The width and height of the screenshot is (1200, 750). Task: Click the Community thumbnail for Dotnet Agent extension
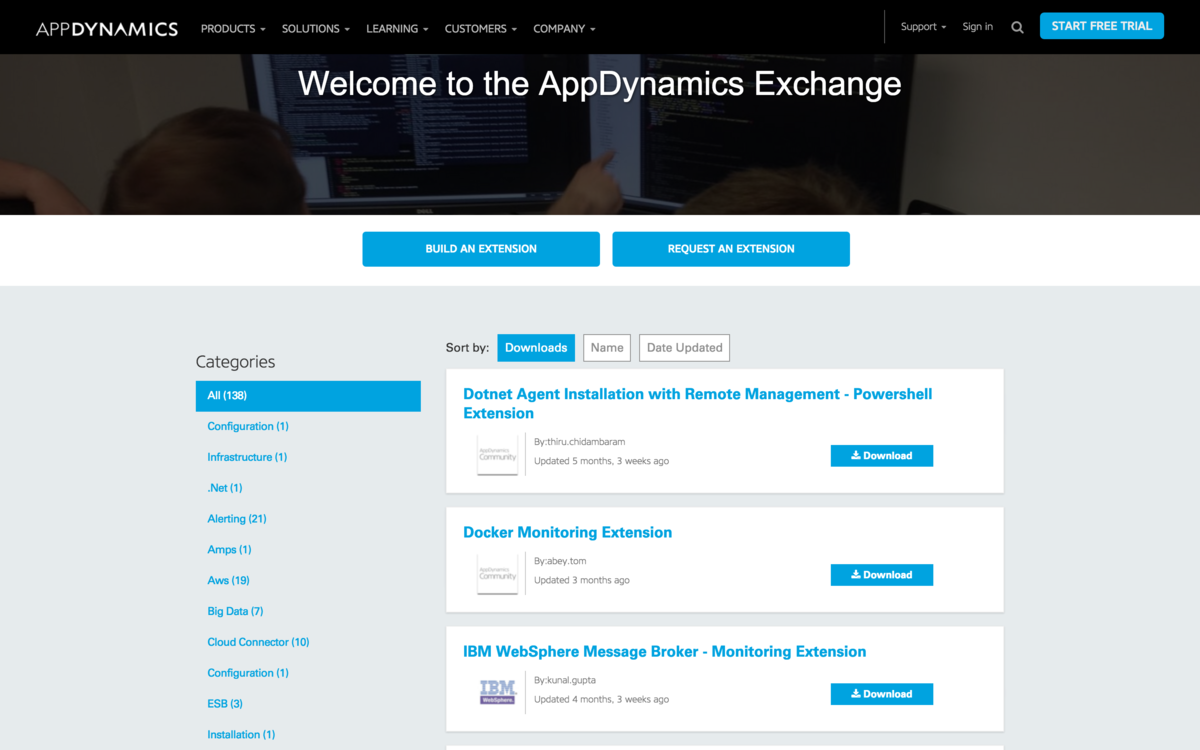[497, 455]
